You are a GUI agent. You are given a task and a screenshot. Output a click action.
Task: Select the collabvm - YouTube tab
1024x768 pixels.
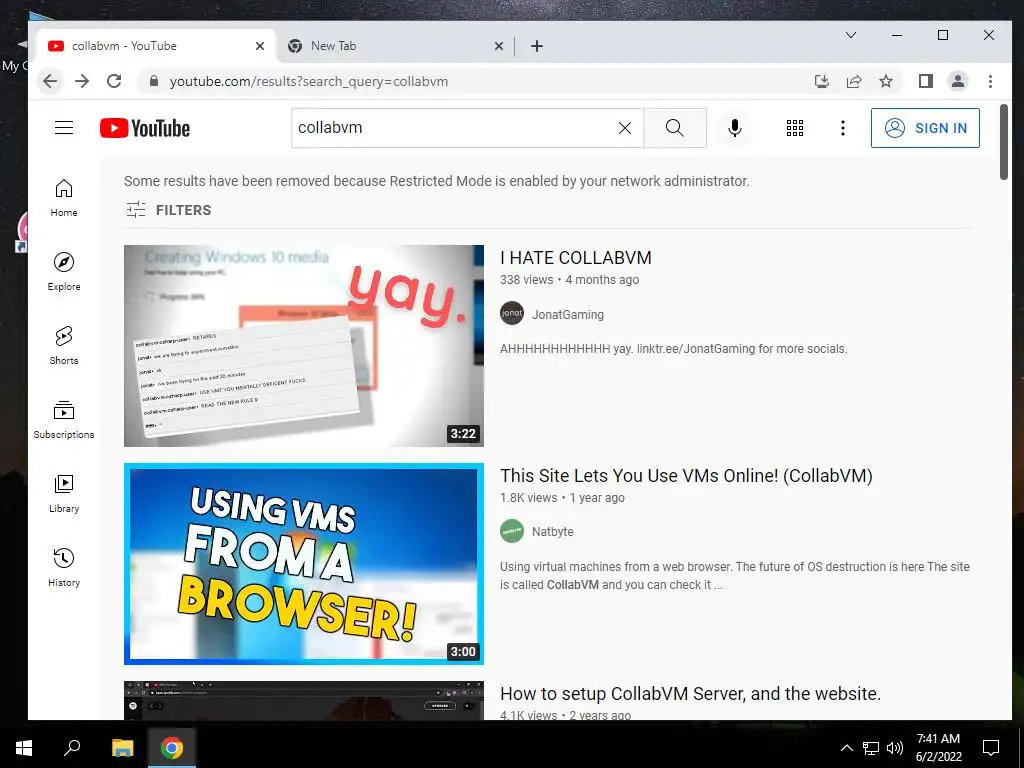[x=155, y=46]
